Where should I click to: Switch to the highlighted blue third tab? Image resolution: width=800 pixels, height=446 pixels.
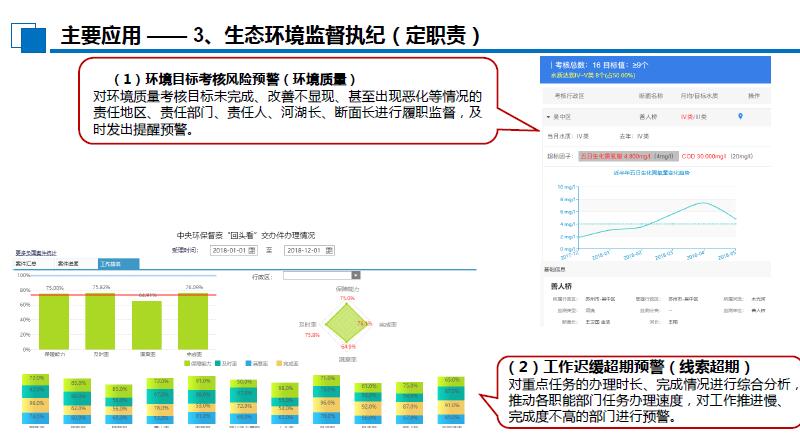tap(118, 264)
